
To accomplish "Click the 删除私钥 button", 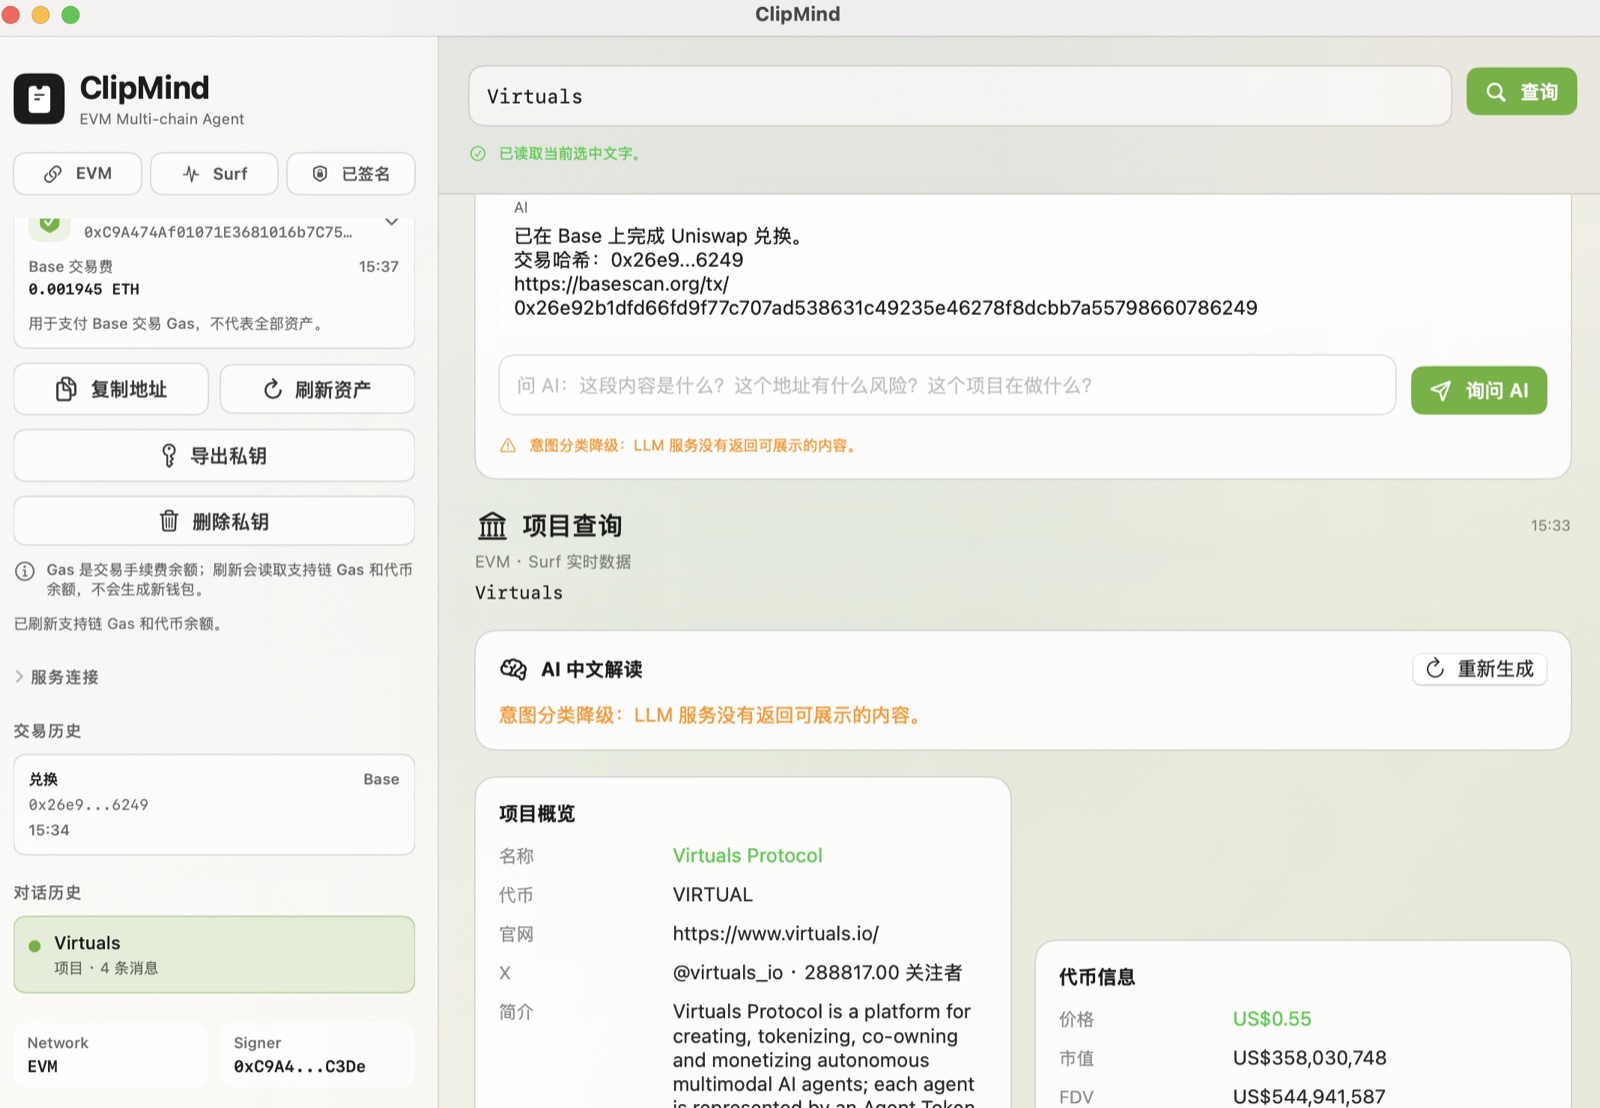I will pyautogui.click(x=214, y=522).
